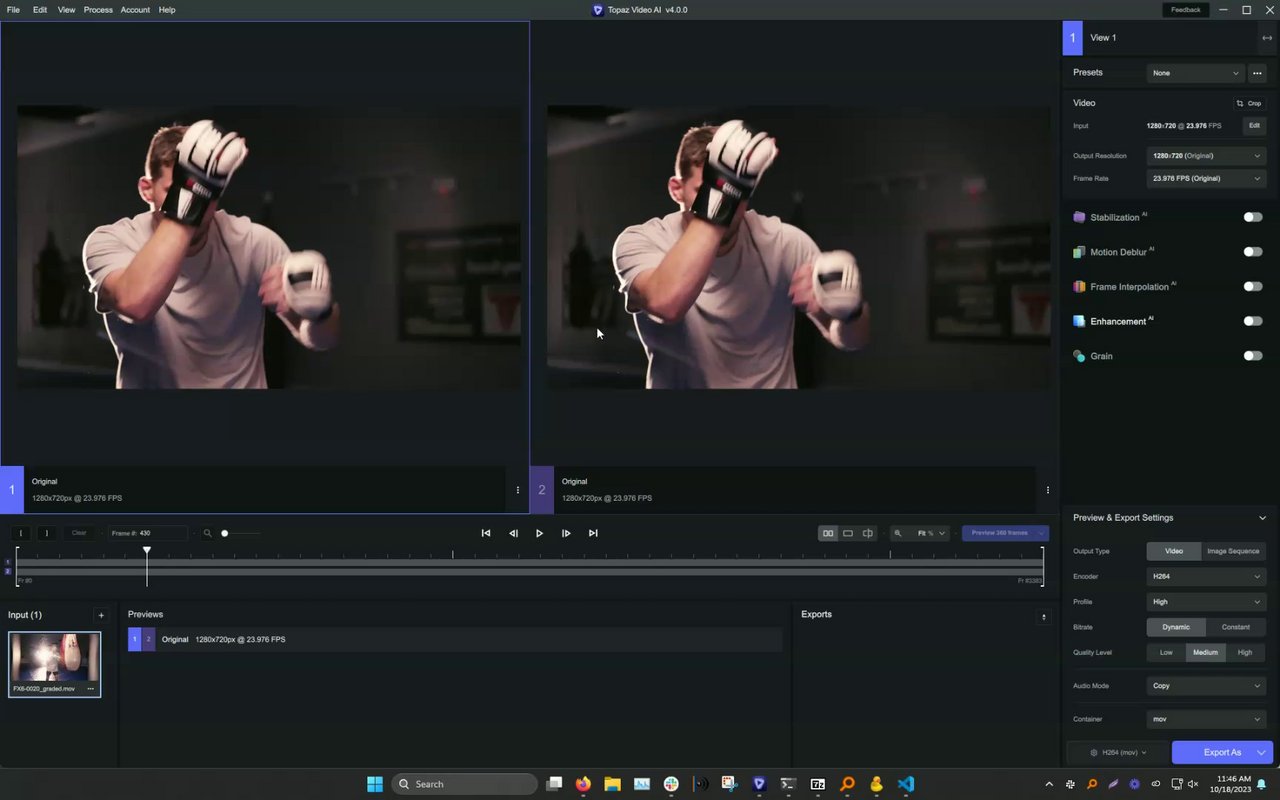Open options for FX6-0020_graded.mov

point(91,688)
